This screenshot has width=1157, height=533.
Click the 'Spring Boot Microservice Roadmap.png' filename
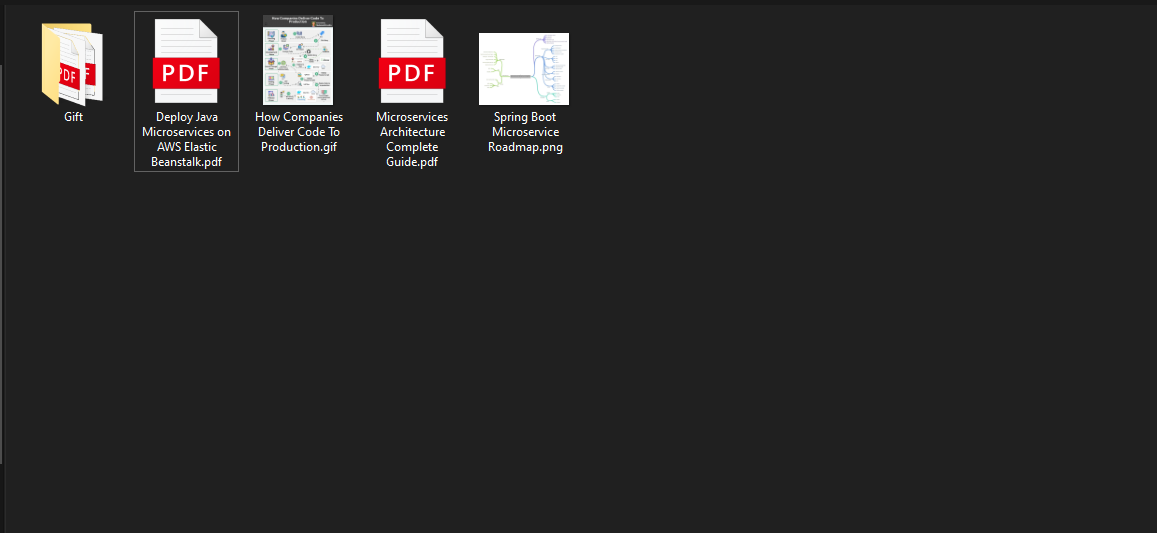pyautogui.click(x=525, y=132)
